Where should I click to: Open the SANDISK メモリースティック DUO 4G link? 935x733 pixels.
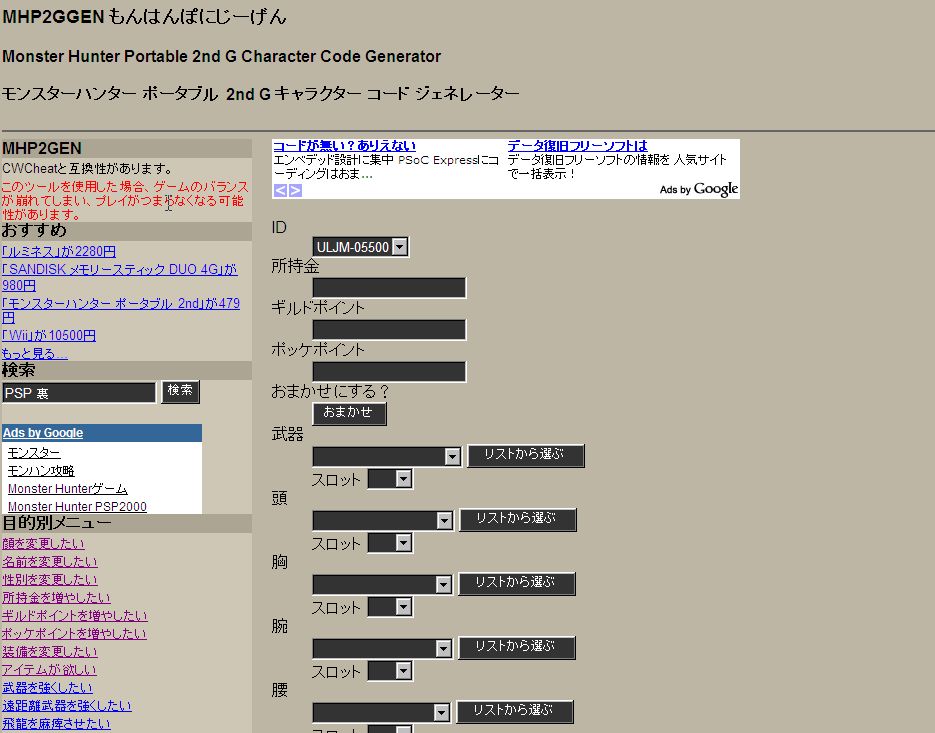click(x=120, y=277)
